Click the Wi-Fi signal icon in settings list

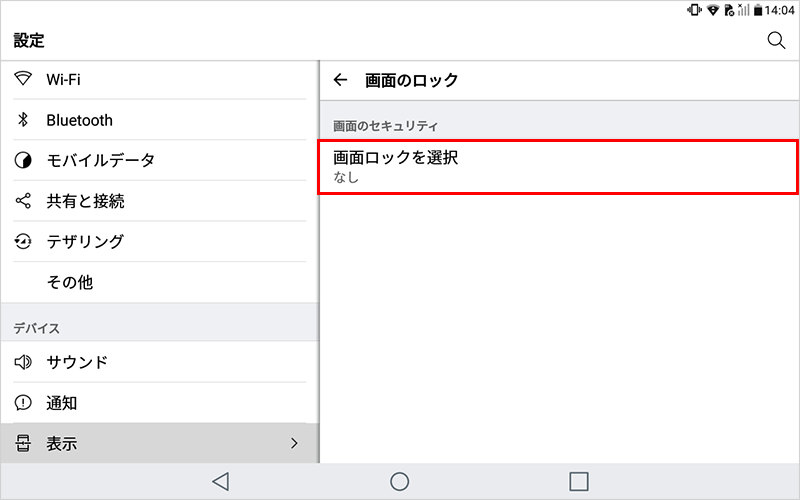23,79
